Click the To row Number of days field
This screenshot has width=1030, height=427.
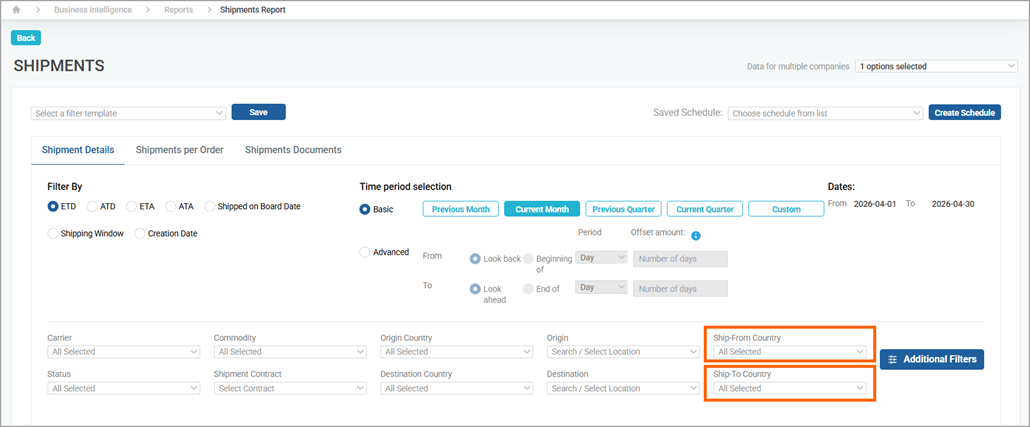coord(681,289)
